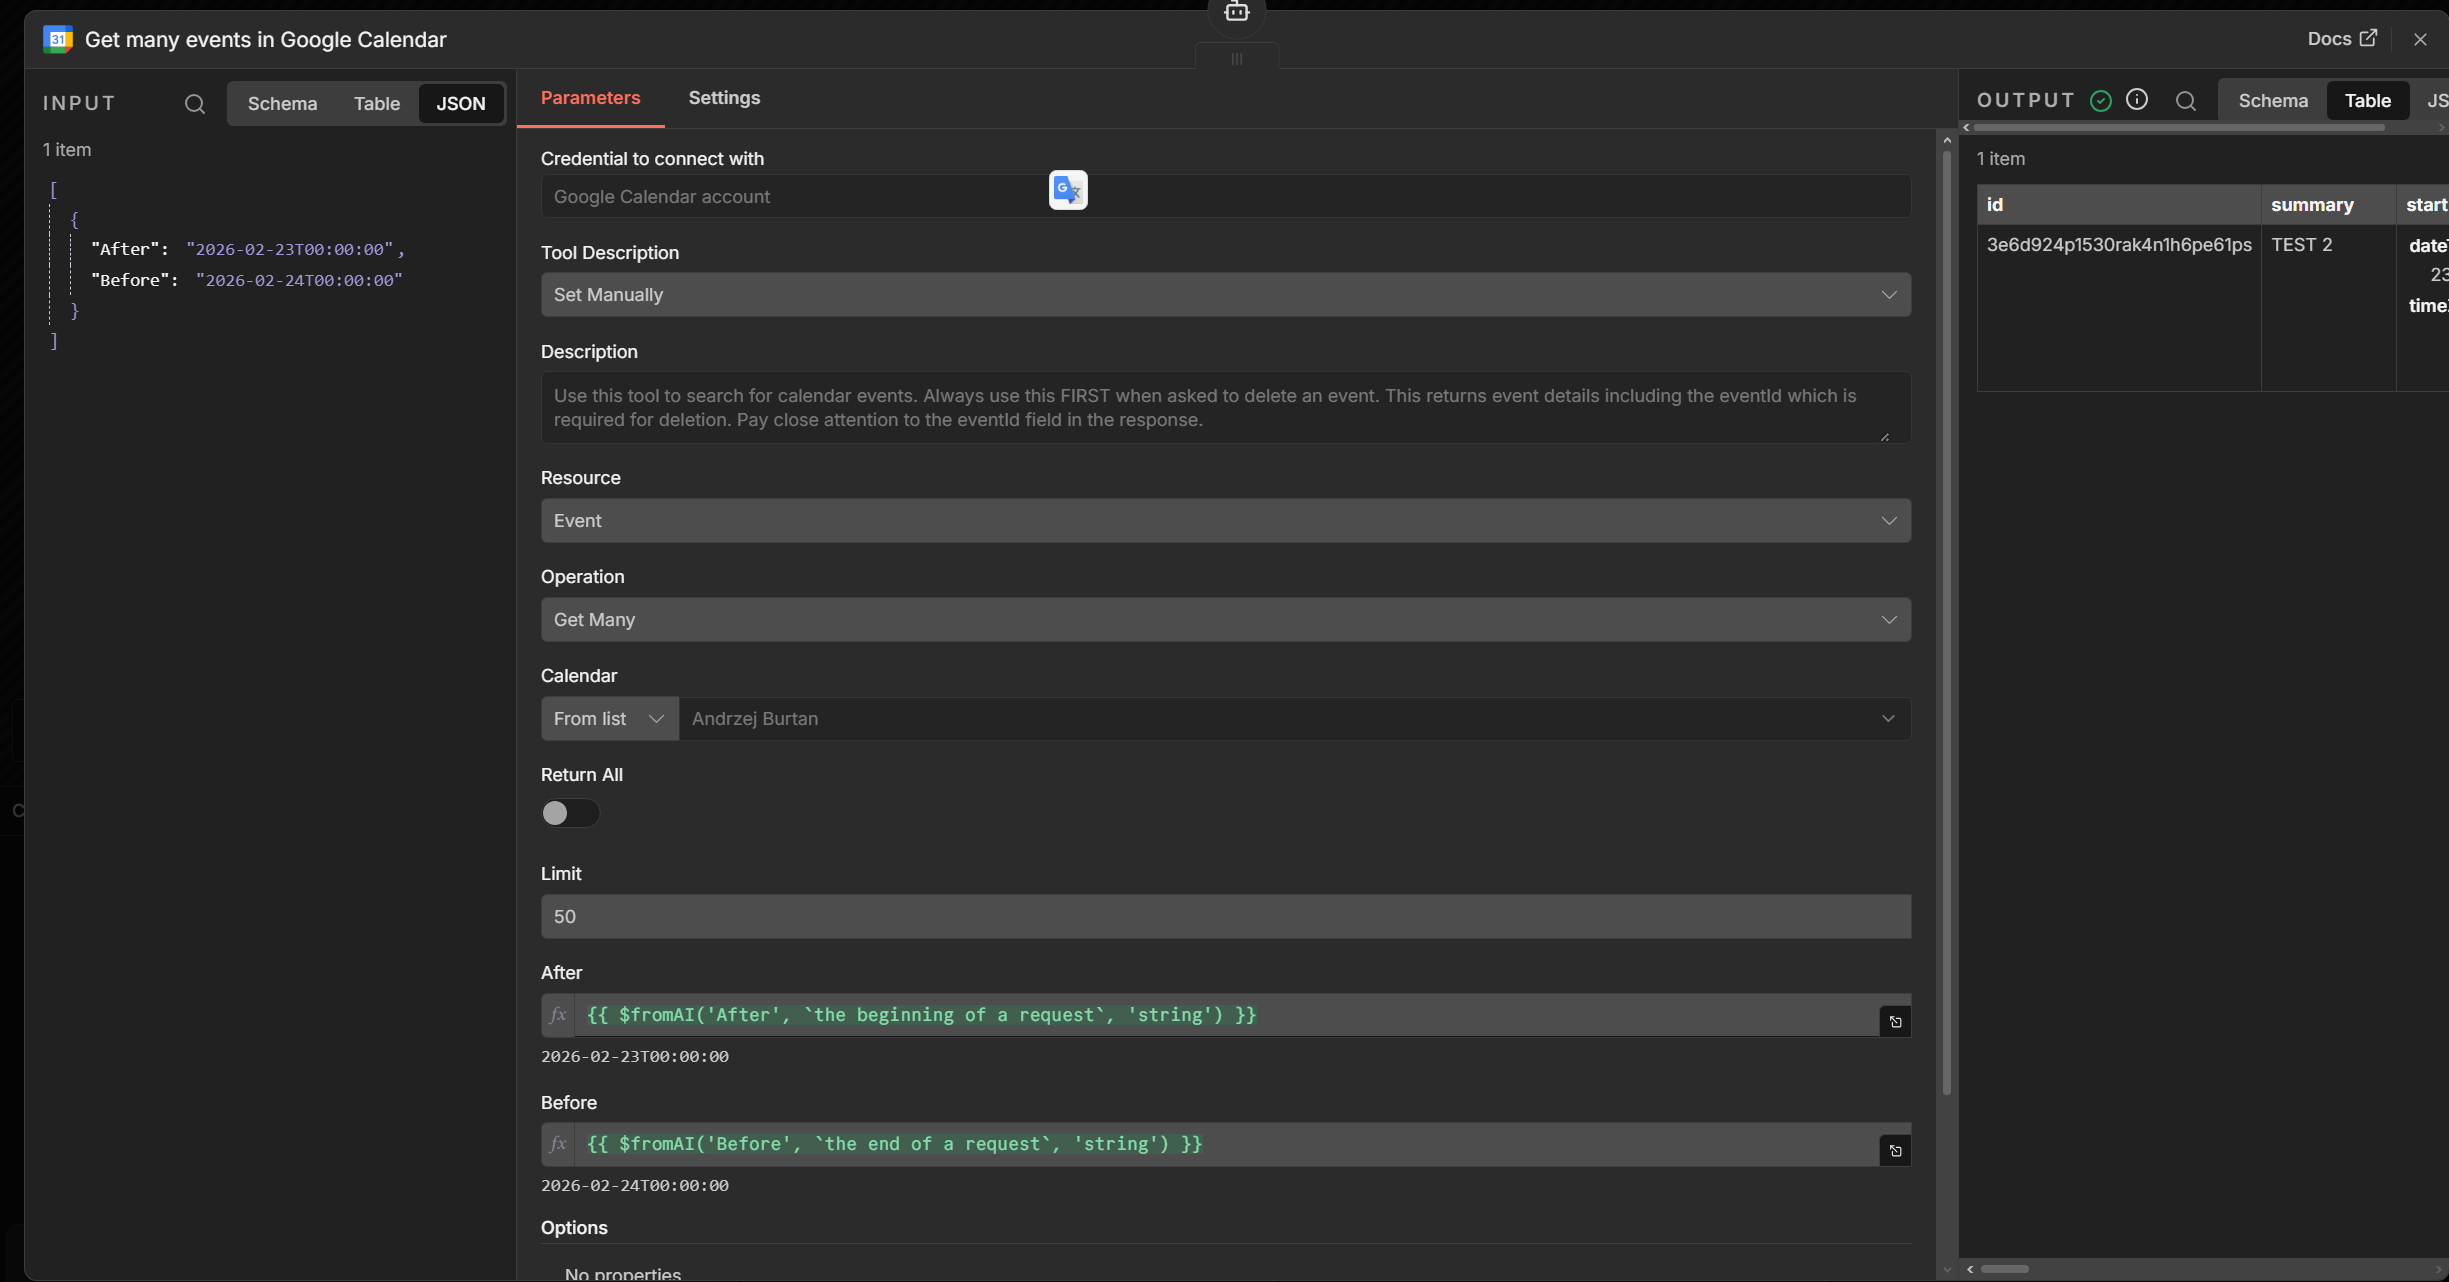The image size is (2449, 1282).
Task: Click the search icon in the OUTPUT panel
Action: [x=2185, y=101]
